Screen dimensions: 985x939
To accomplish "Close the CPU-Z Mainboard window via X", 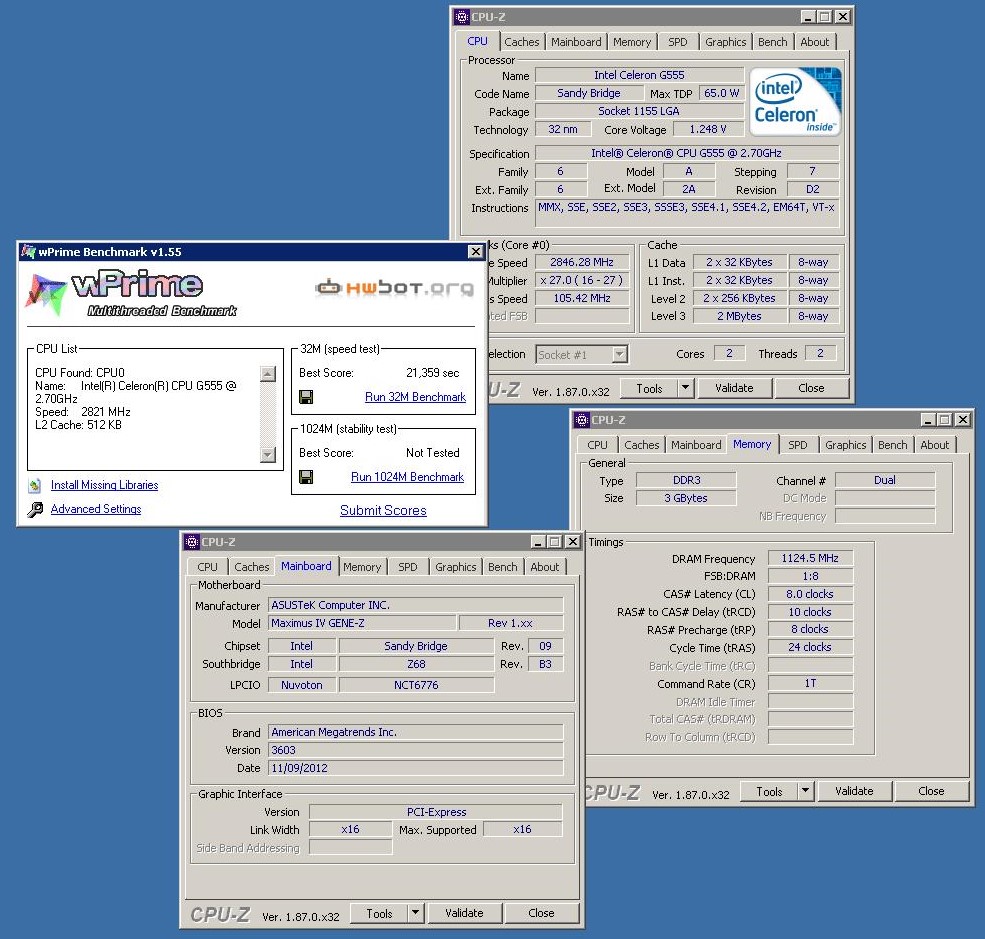I will click(572, 541).
